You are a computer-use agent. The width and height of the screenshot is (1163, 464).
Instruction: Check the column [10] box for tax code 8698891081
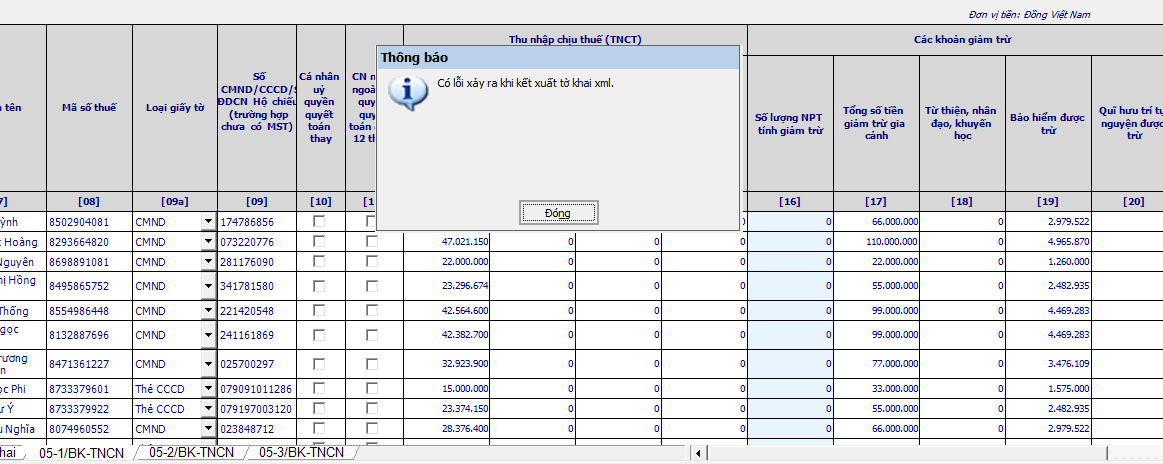[x=319, y=261]
